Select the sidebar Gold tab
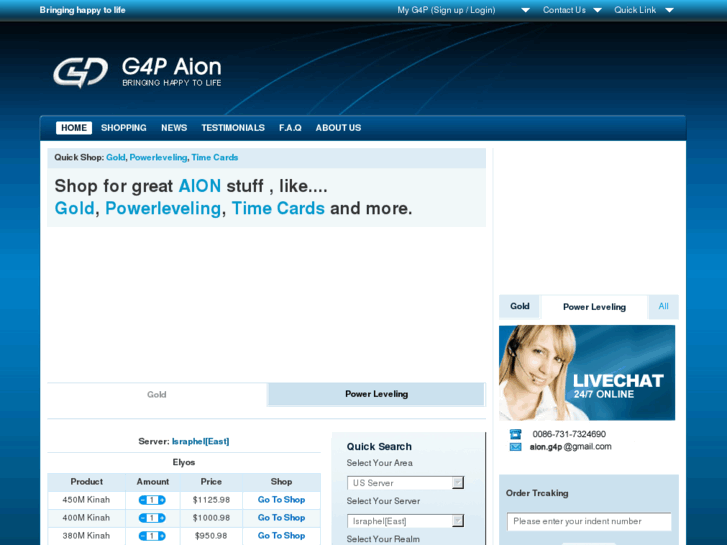This screenshot has width=727, height=545. [520, 306]
